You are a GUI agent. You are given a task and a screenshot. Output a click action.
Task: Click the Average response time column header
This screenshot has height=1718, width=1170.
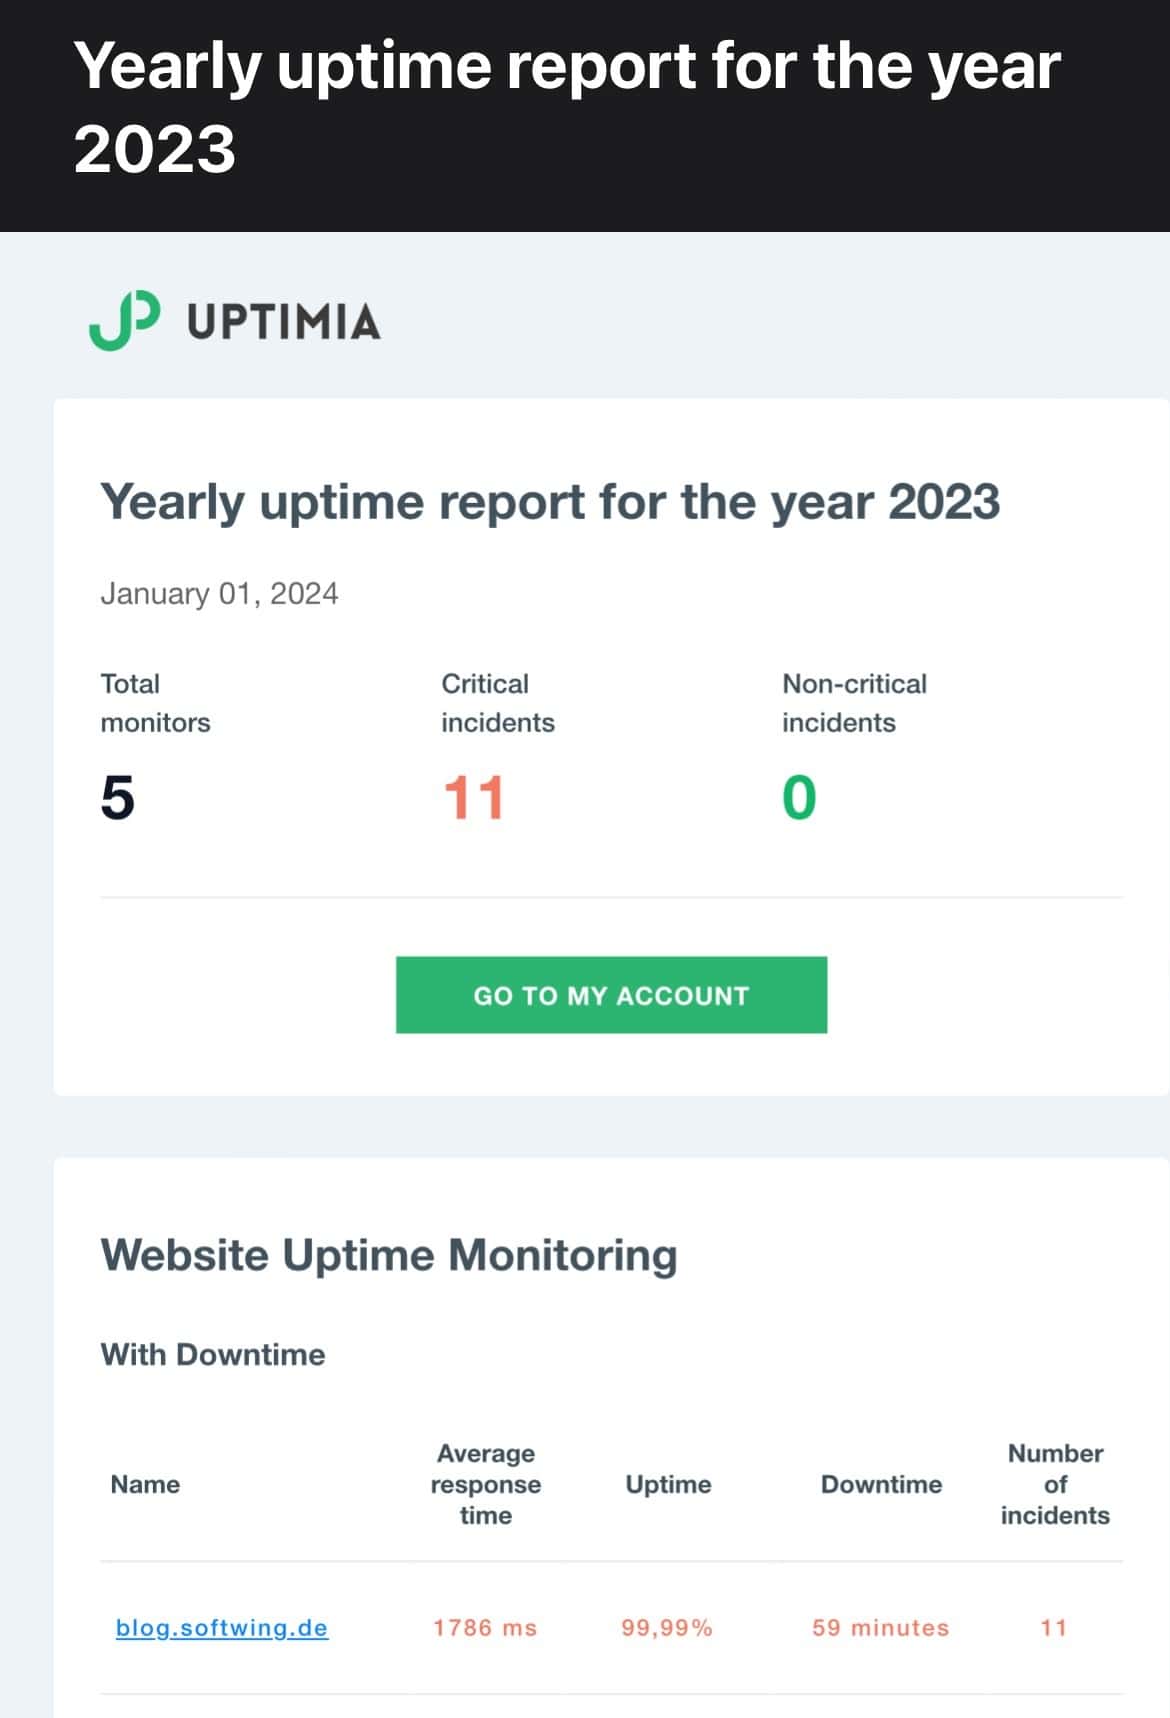(x=486, y=1484)
